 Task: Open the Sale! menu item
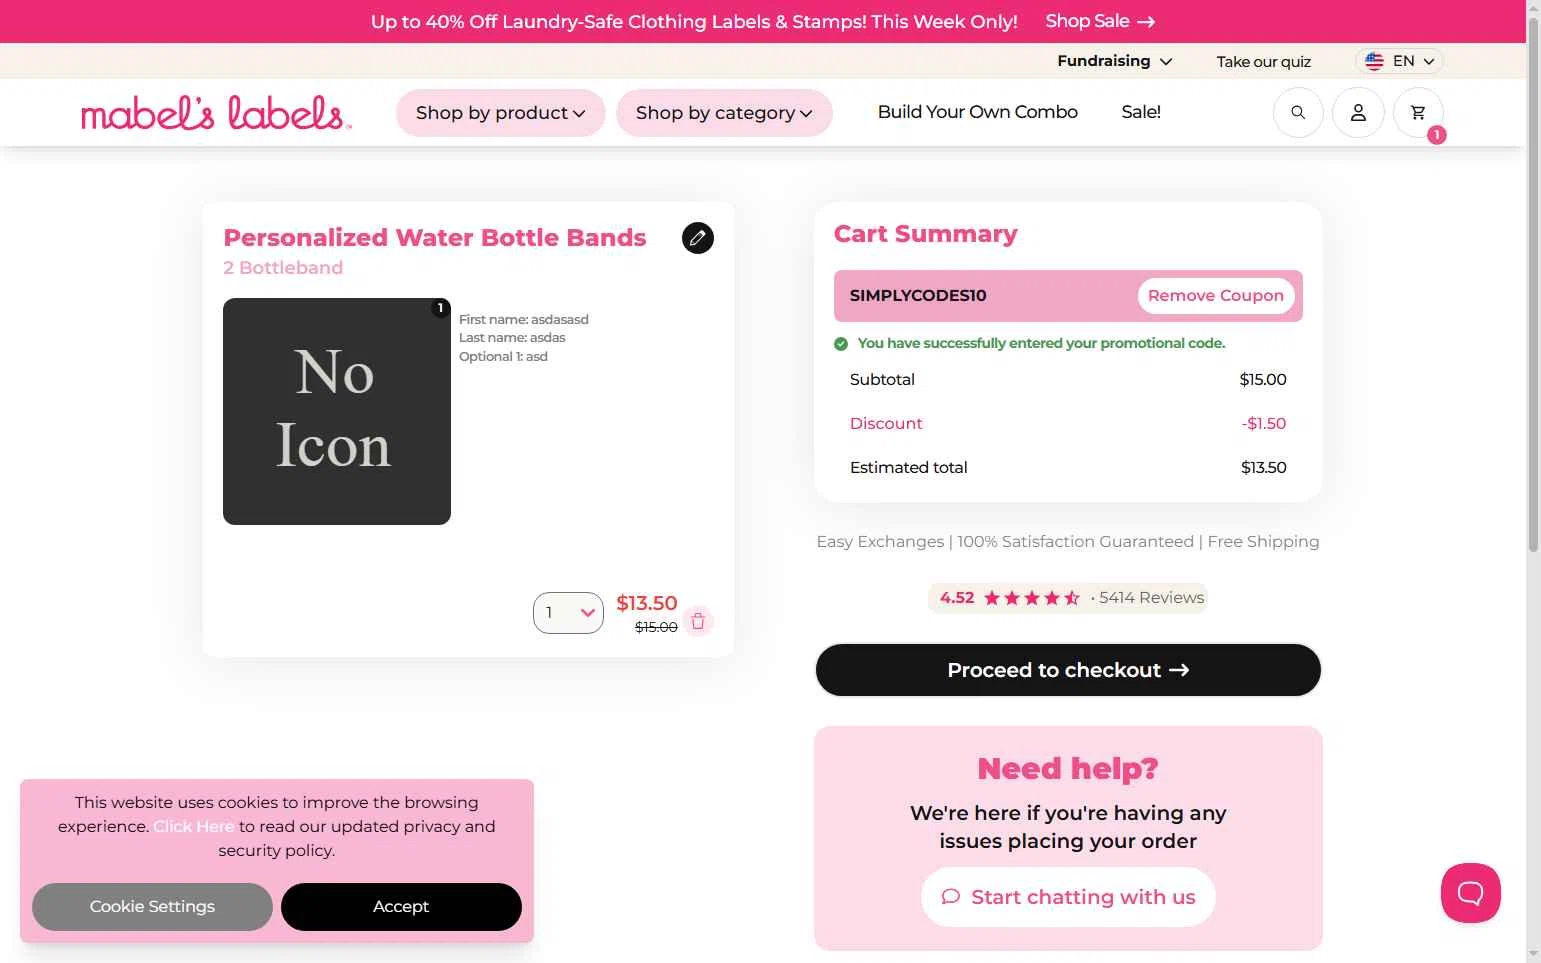click(1141, 112)
